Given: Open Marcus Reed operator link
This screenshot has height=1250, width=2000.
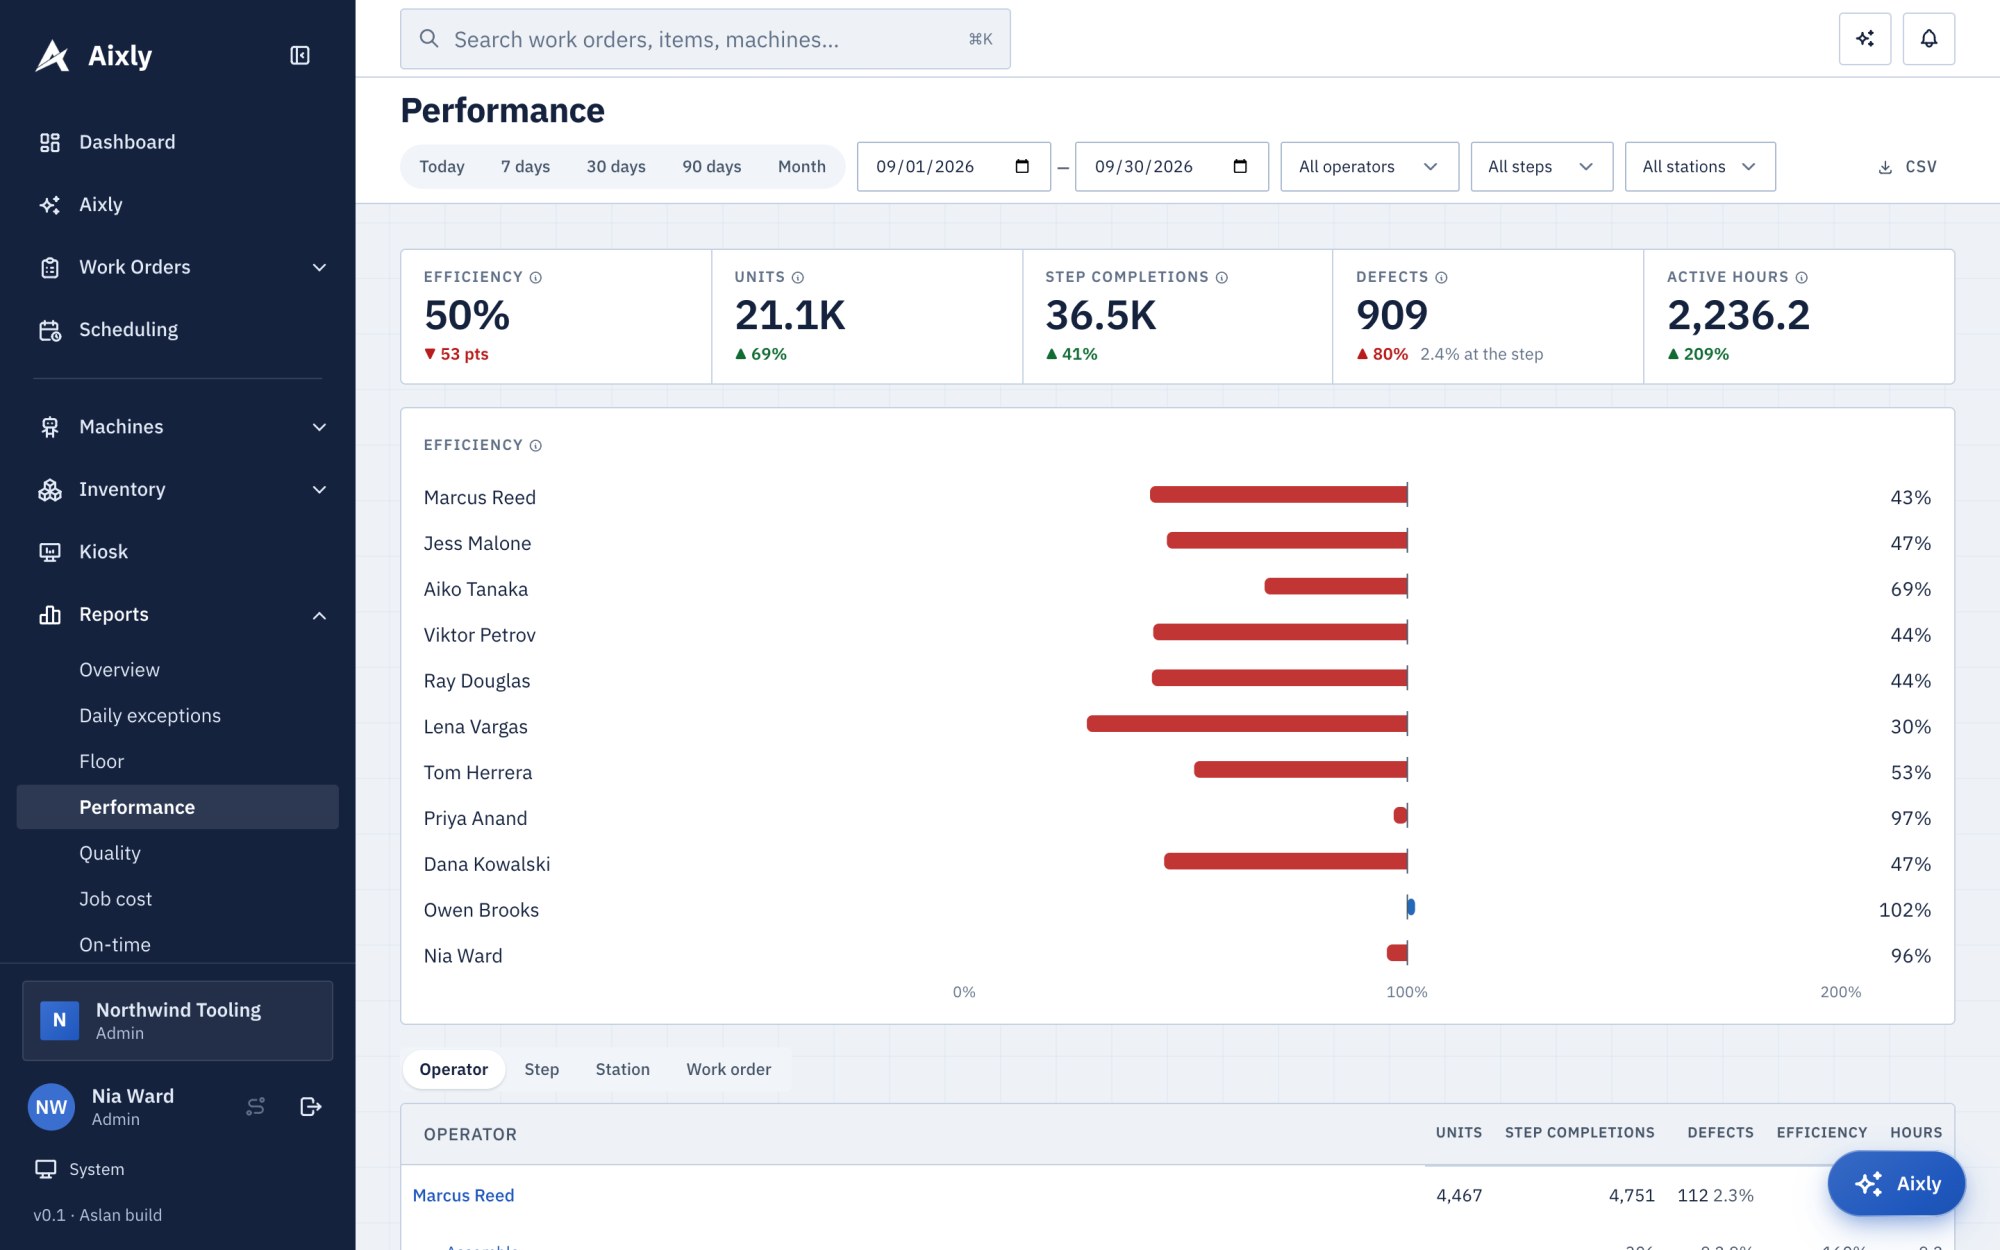Looking at the screenshot, I should coord(463,1195).
